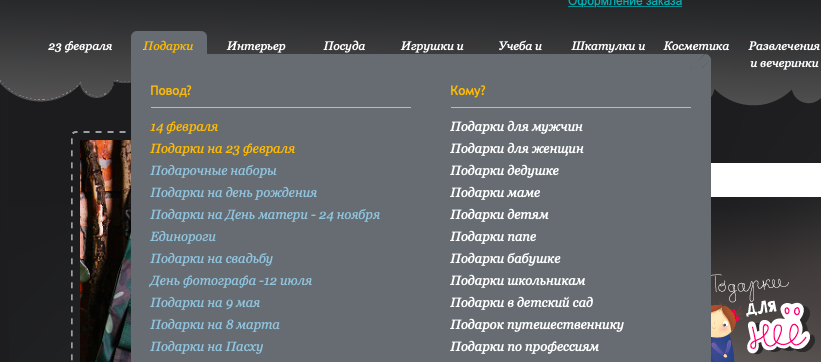
Task: Open День фотографа -12 июля
Action: (230, 281)
